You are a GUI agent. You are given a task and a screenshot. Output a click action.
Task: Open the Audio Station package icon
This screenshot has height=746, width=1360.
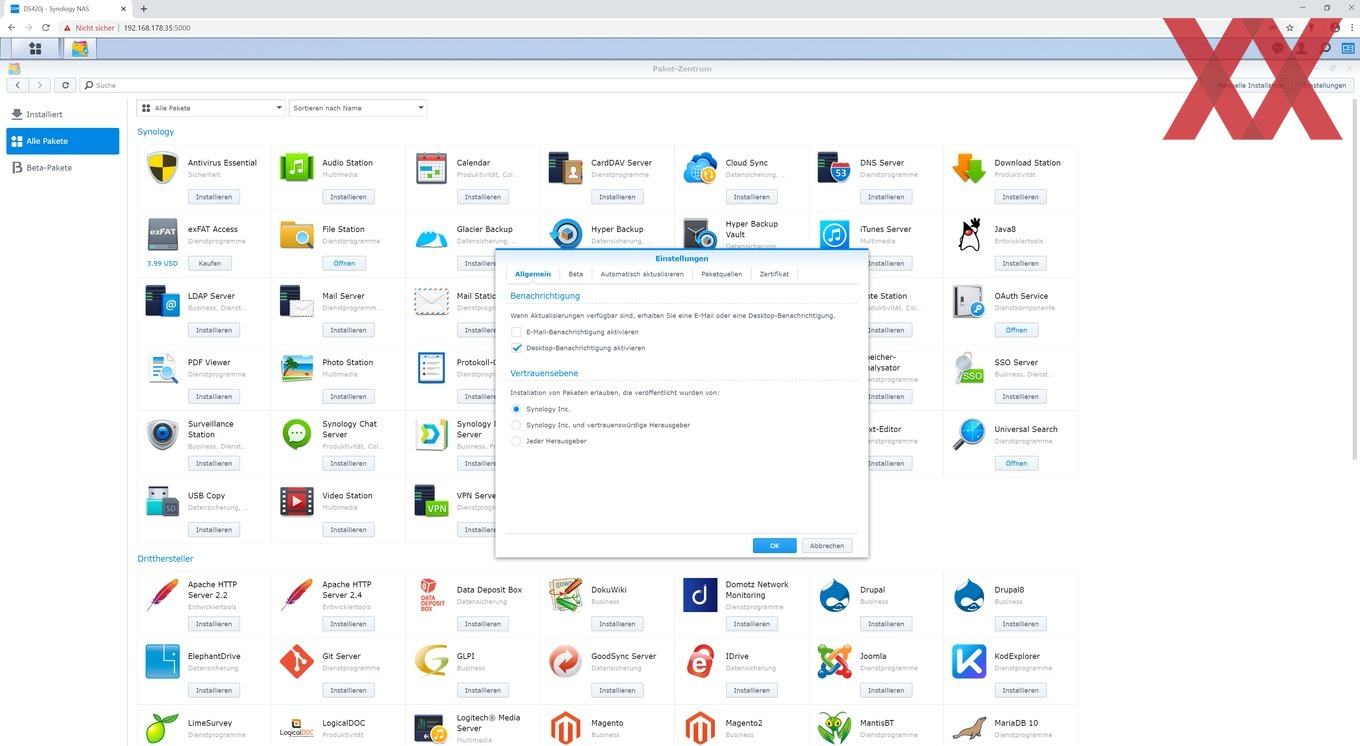(297, 168)
